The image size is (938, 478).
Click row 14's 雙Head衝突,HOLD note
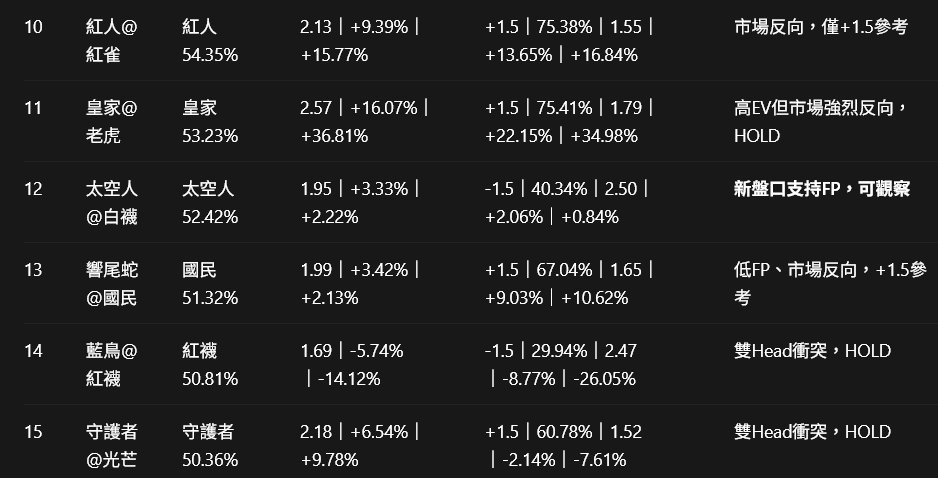coord(812,351)
